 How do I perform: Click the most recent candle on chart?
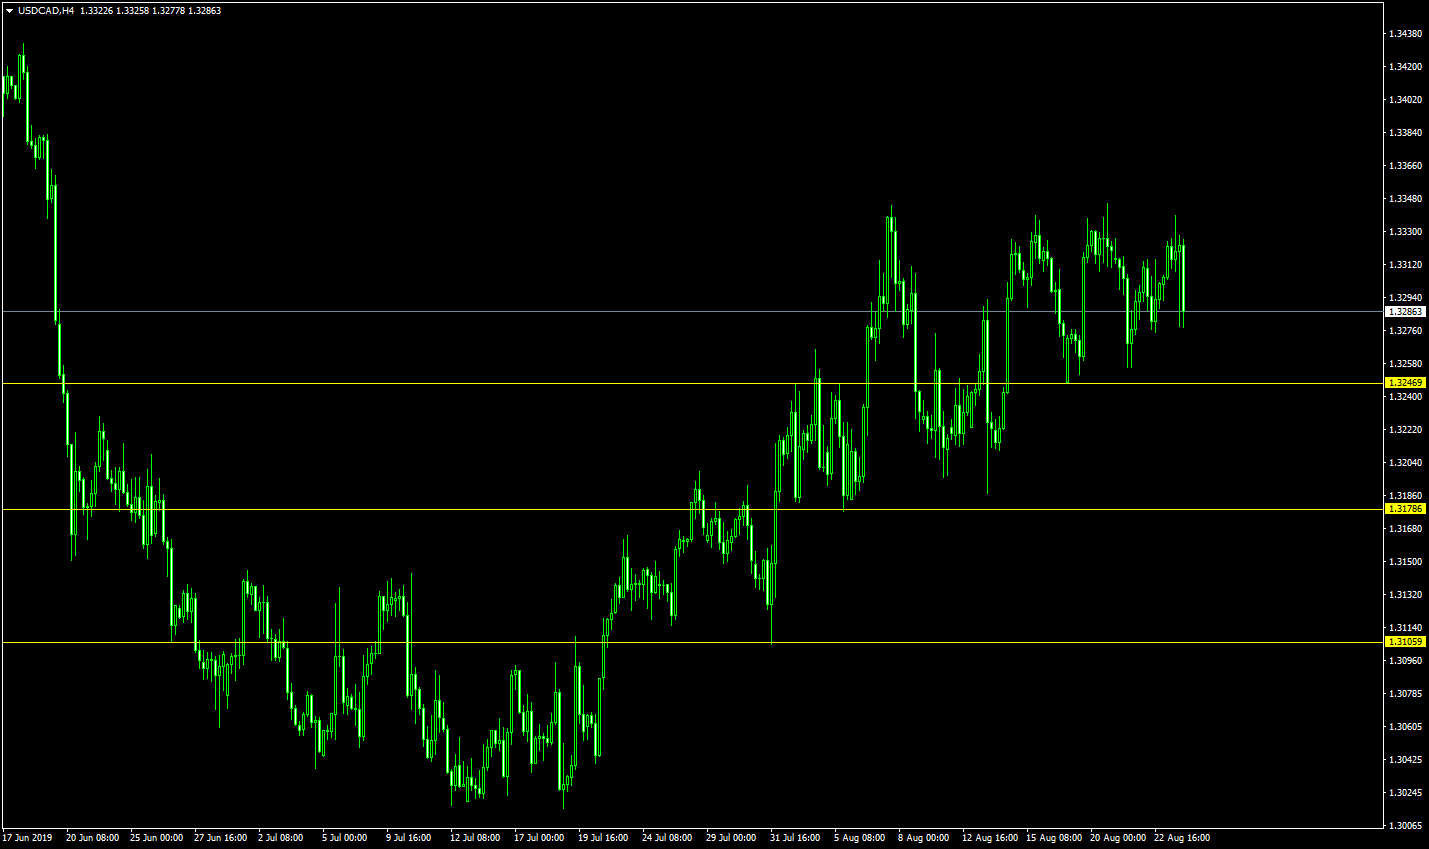[x=1183, y=280]
